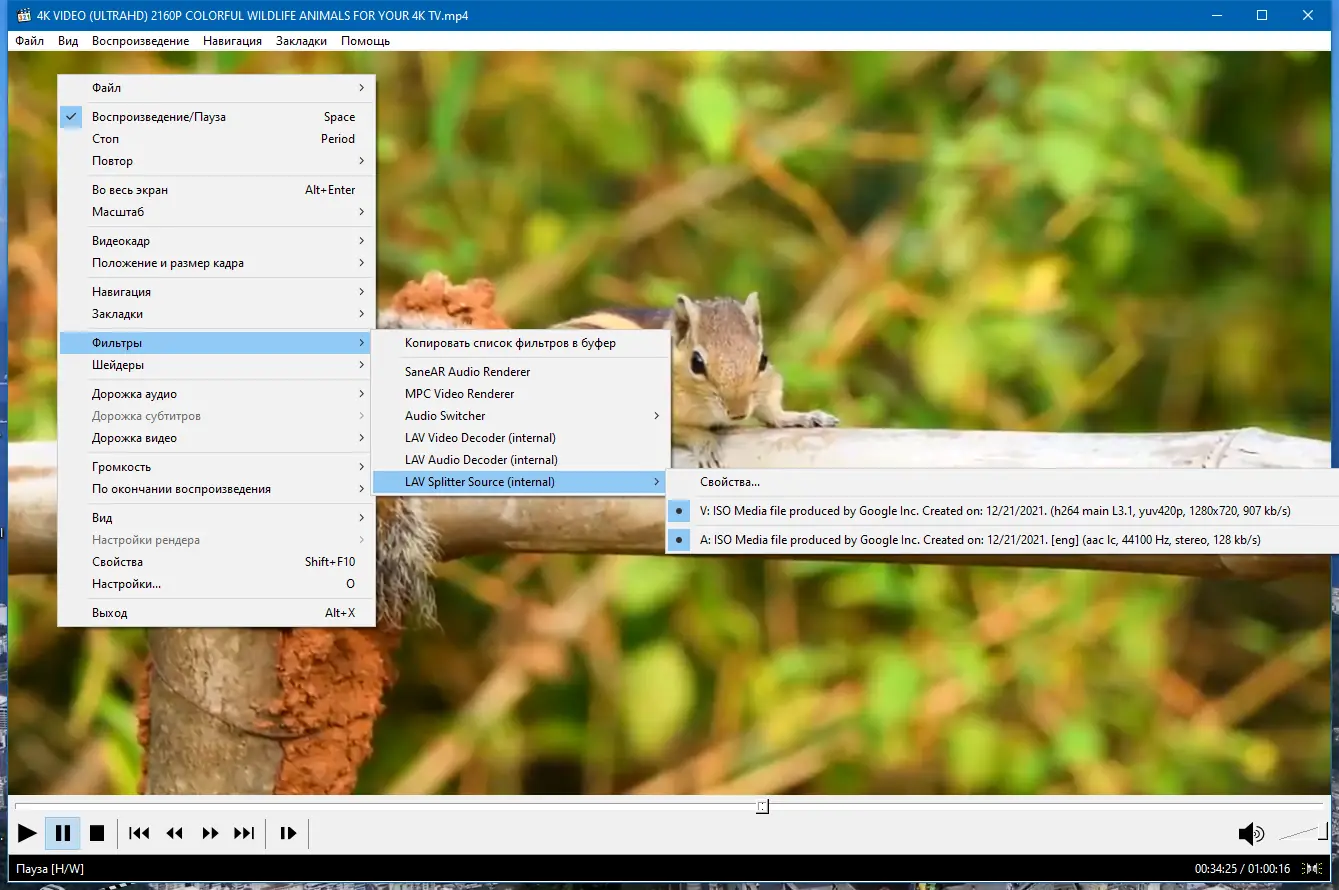Expand the Файл submenu in context menu
This screenshot has height=890, width=1339.
pyautogui.click(x=216, y=88)
